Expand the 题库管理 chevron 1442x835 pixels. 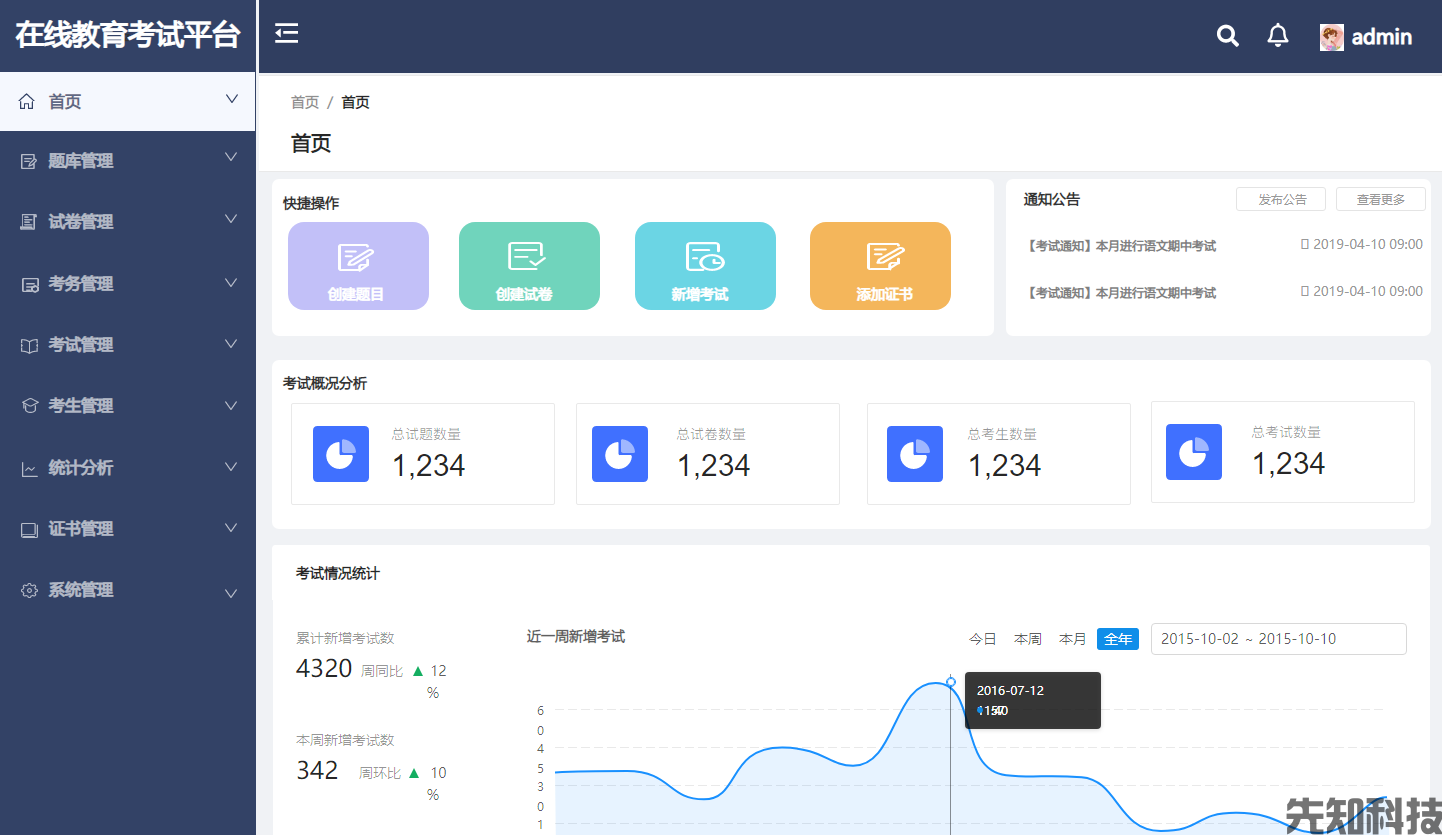point(231,157)
